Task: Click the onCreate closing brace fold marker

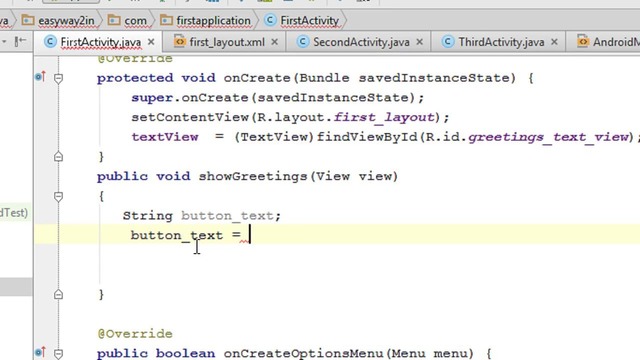Action: (x=58, y=156)
